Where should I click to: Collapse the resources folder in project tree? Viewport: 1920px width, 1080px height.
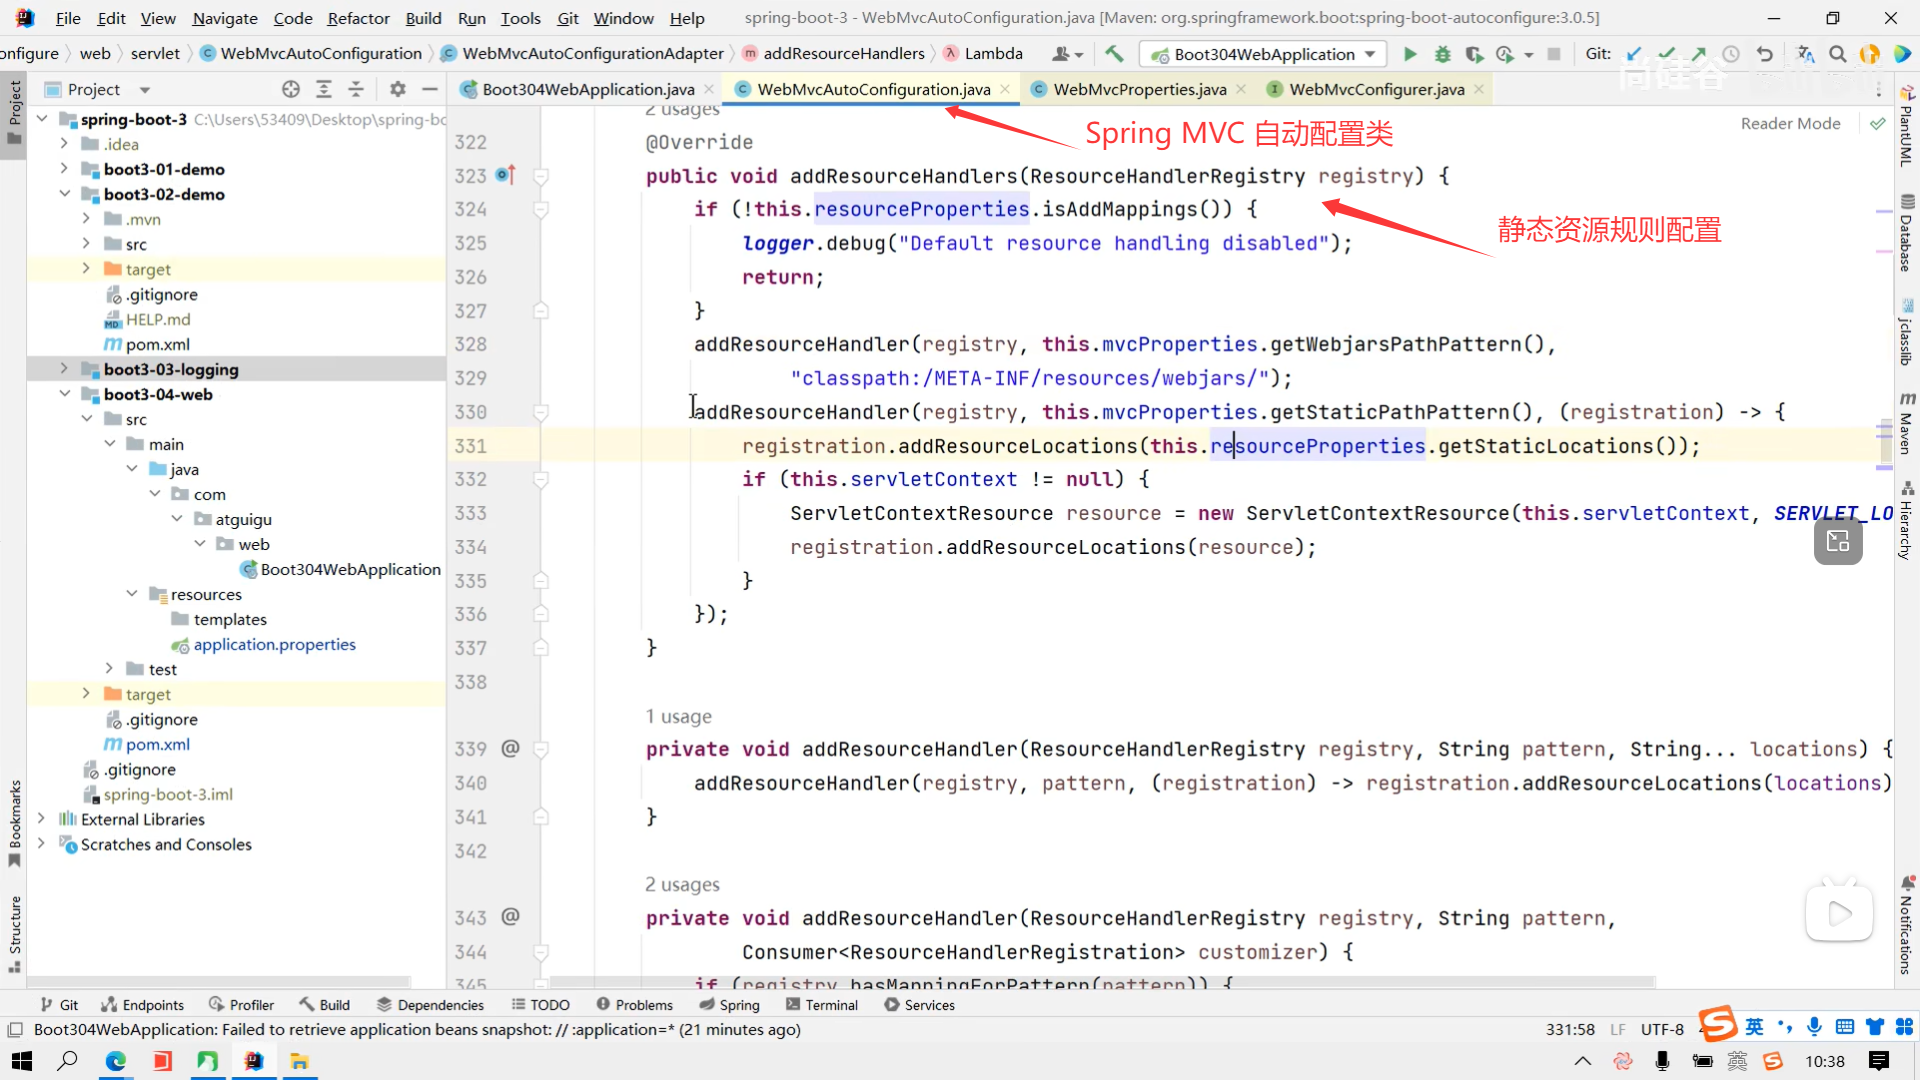click(132, 594)
